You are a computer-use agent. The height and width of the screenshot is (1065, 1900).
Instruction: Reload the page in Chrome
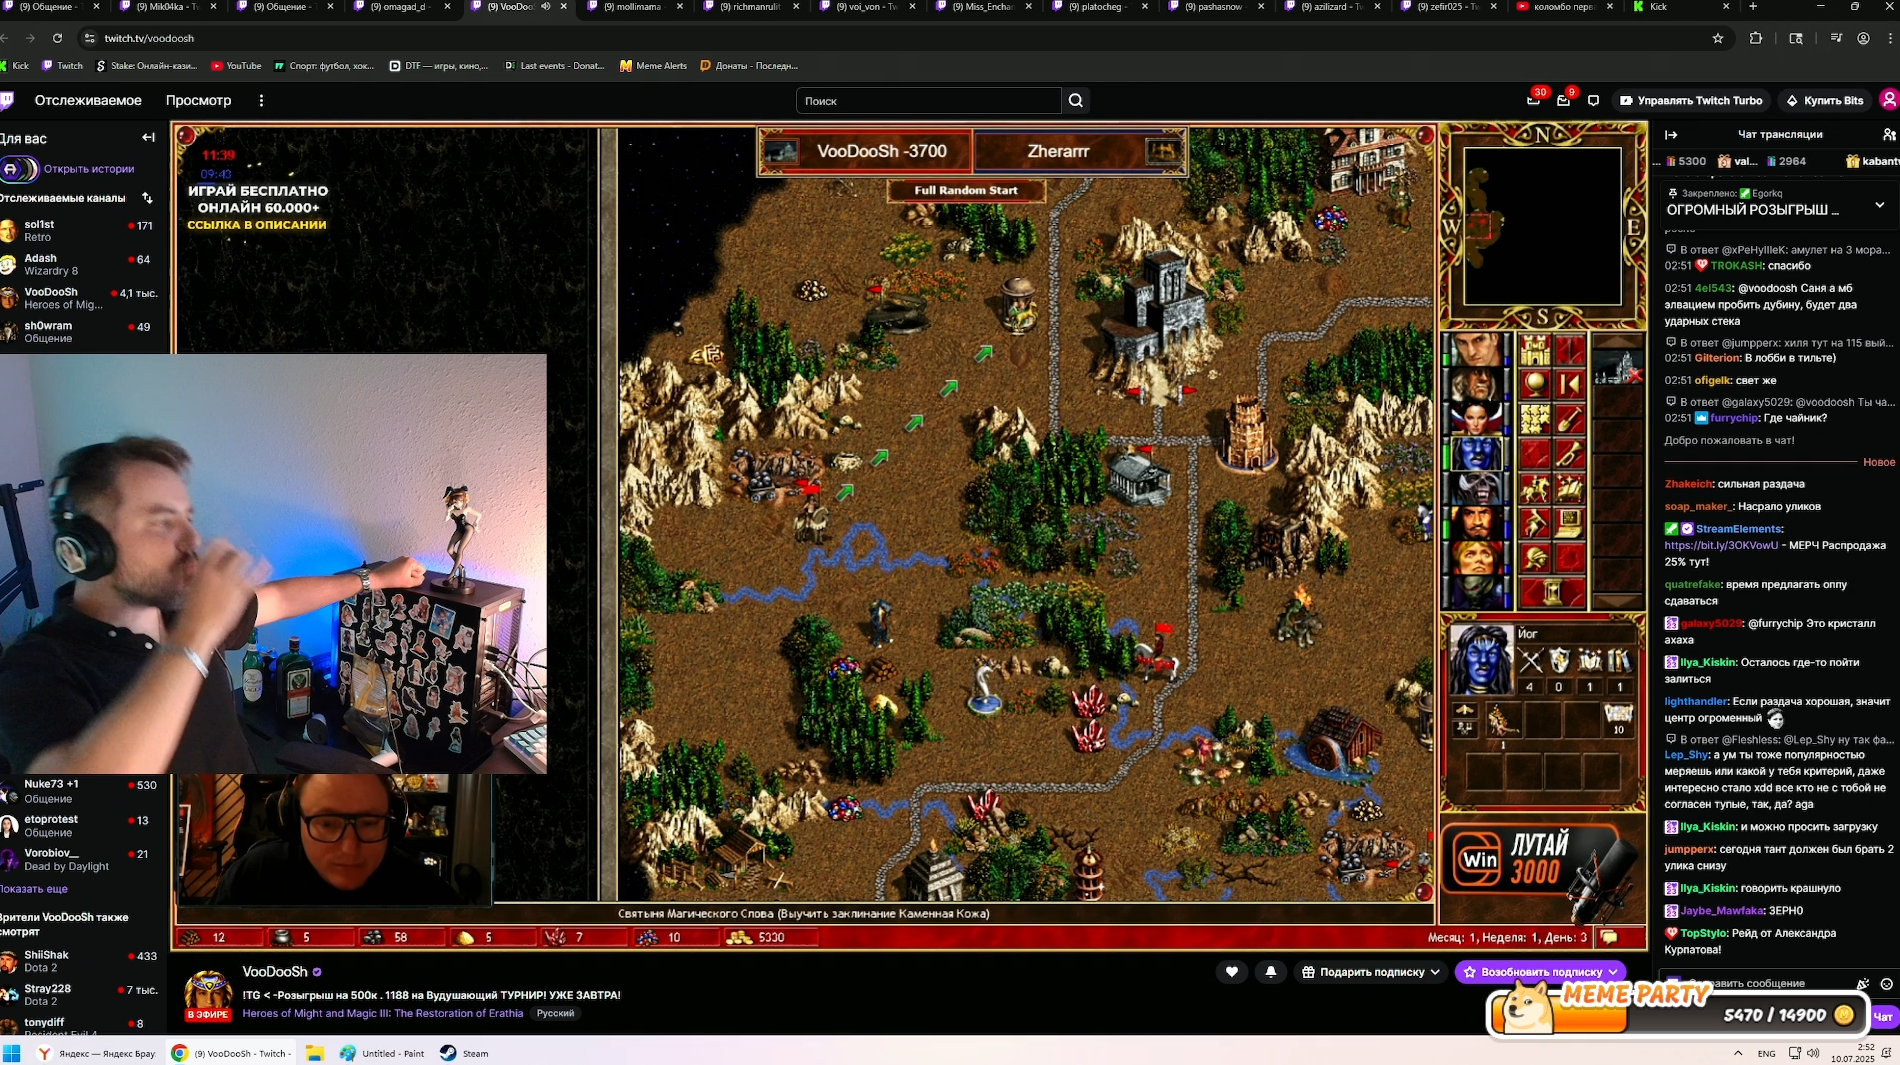point(57,38)
